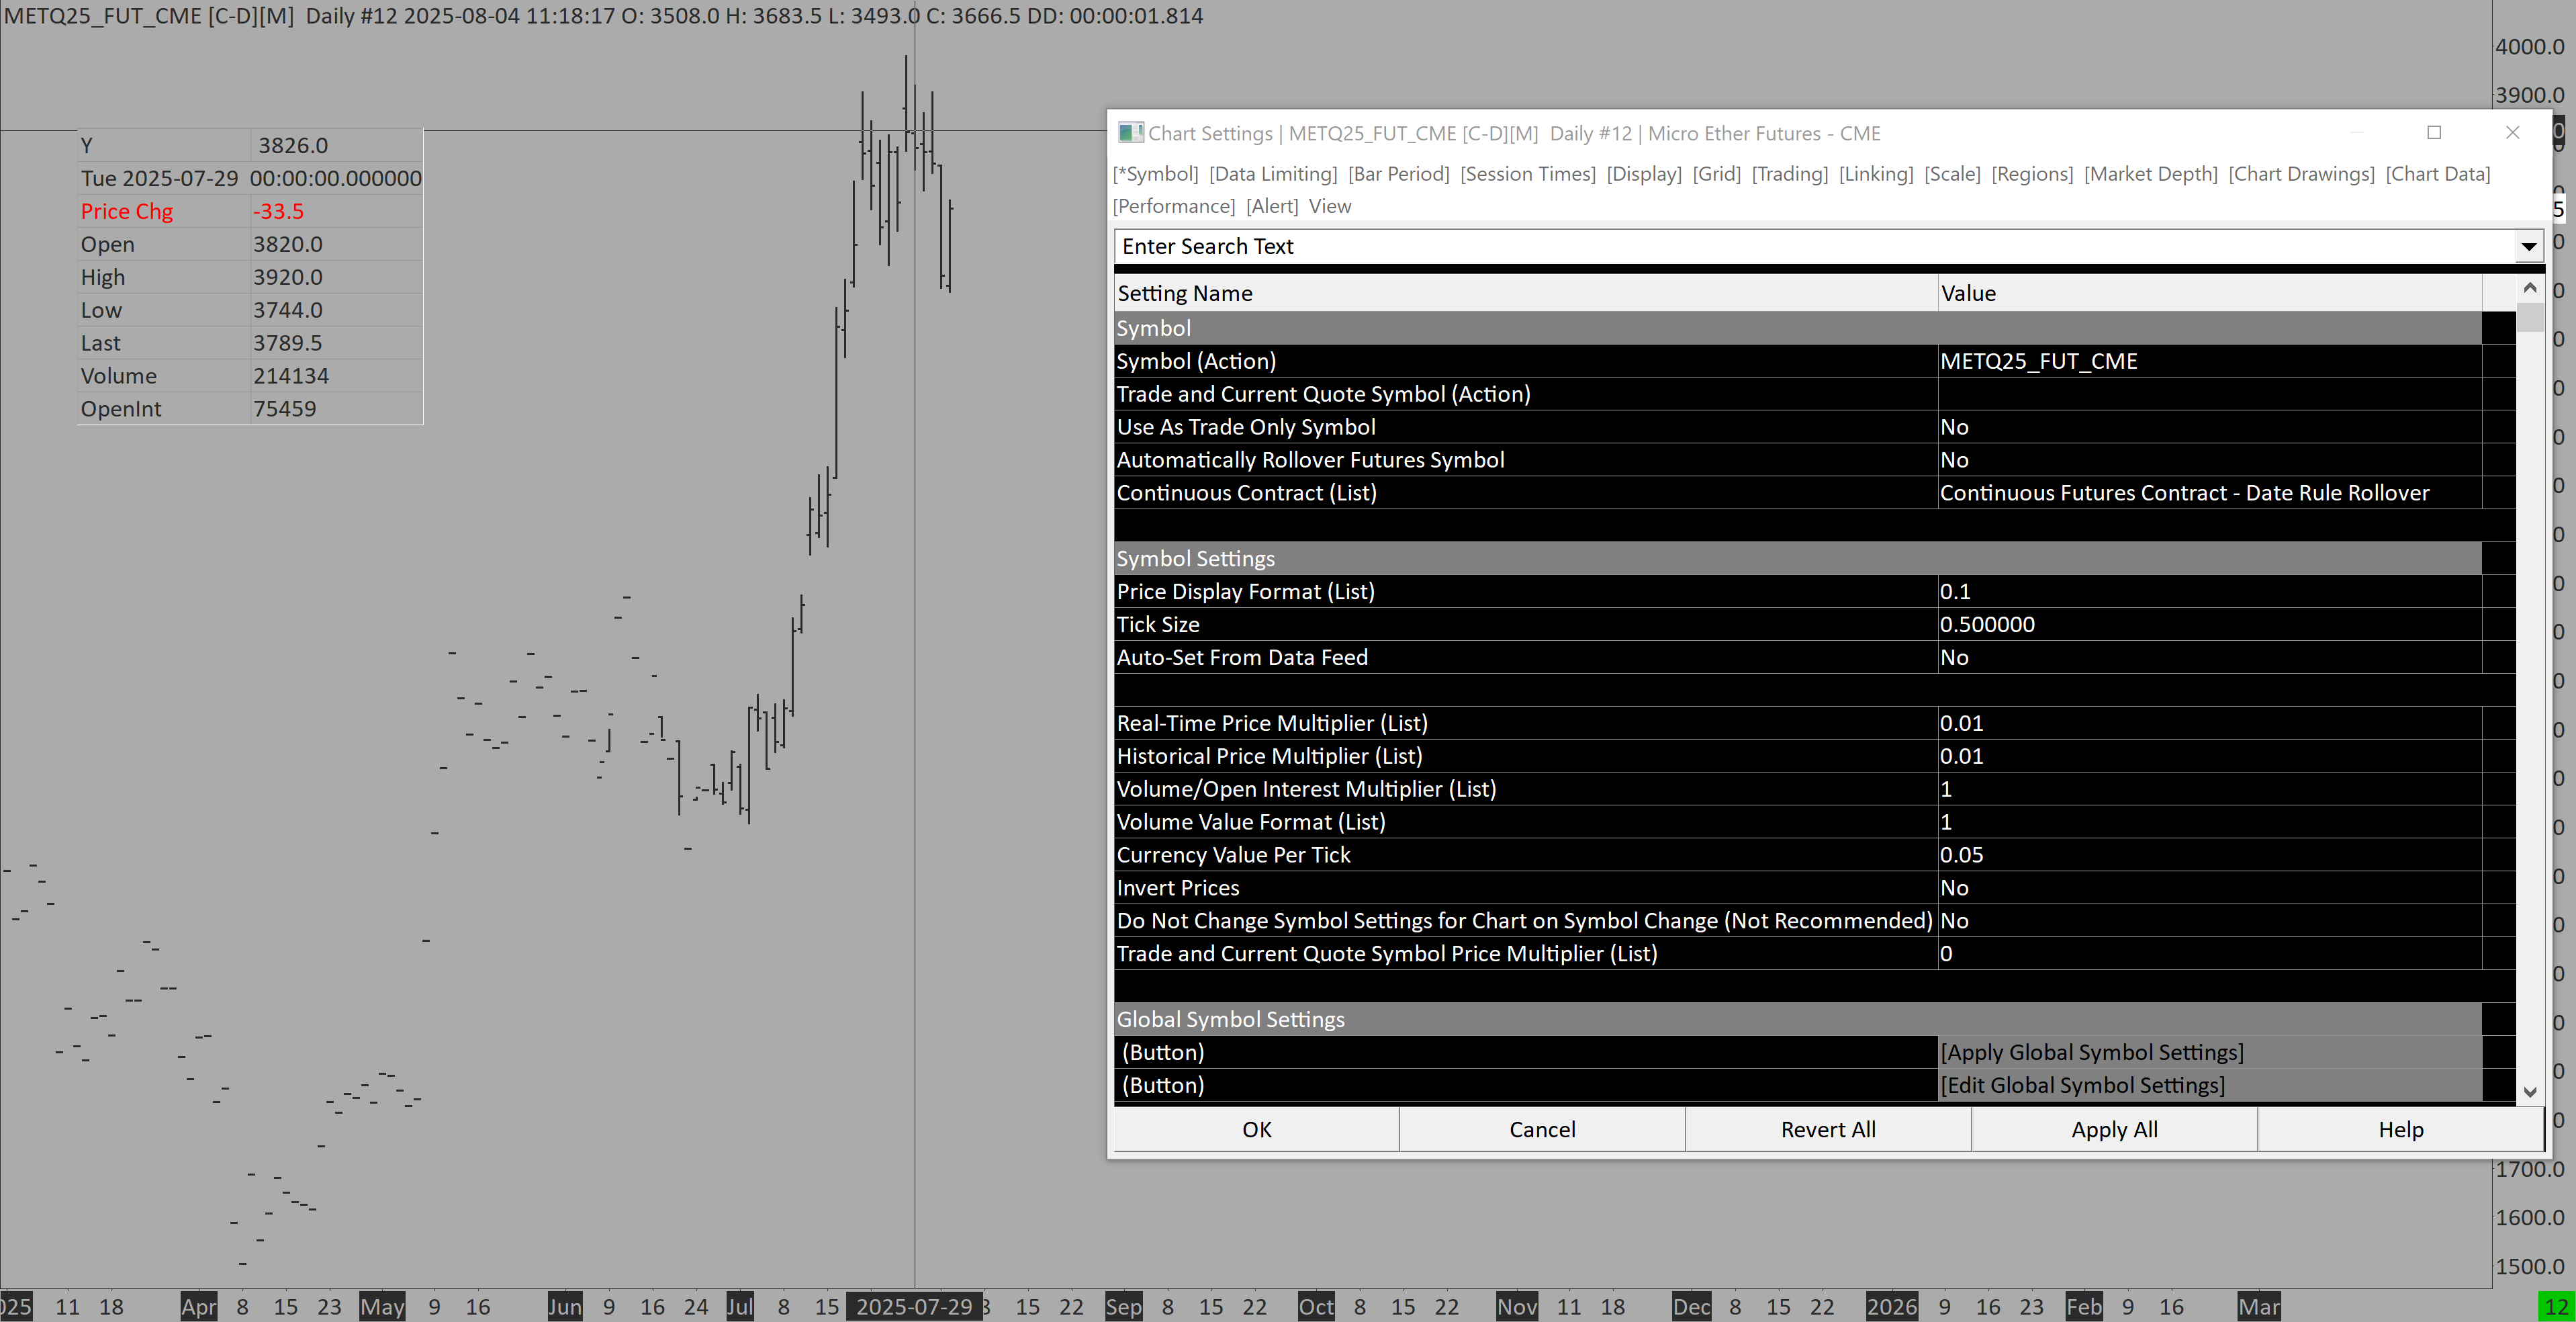Open the search text dropdown arrow
This screenshot has width=2576, height=1322.
2528,247
